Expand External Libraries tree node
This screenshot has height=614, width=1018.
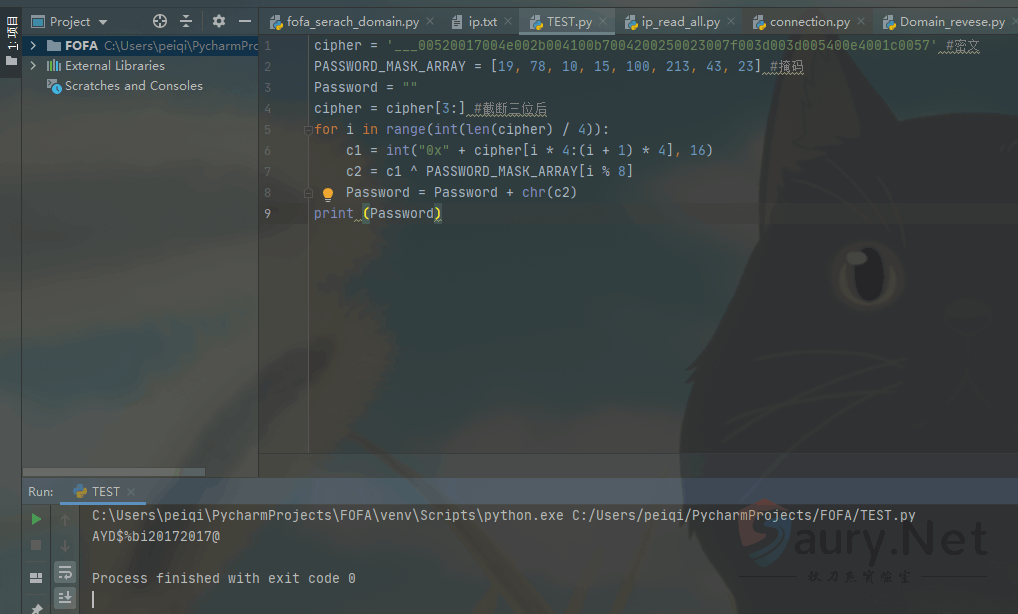(34, 66)
